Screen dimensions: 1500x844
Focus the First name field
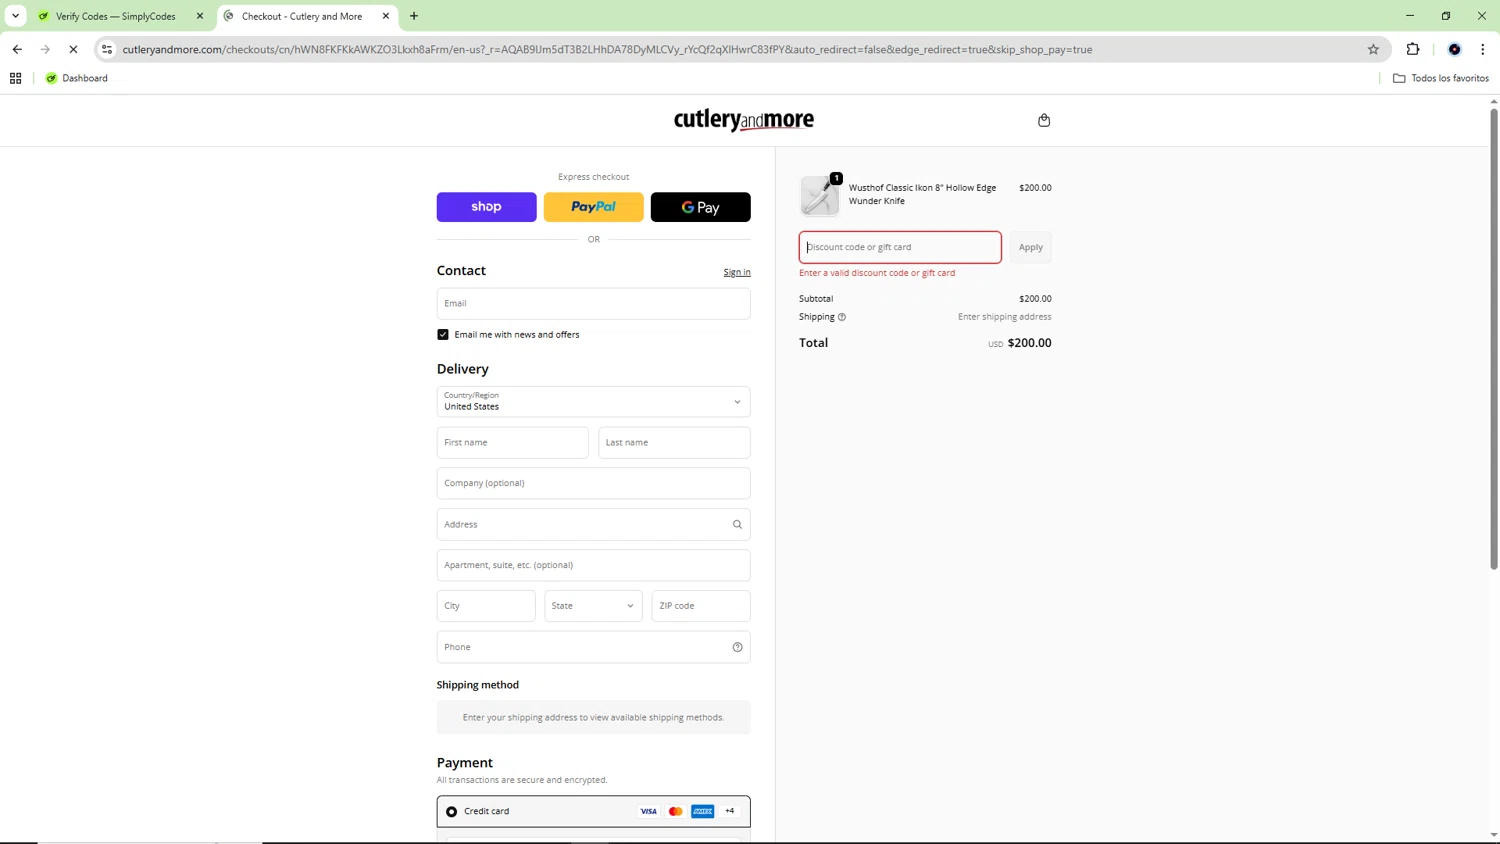tap(512, 442)
